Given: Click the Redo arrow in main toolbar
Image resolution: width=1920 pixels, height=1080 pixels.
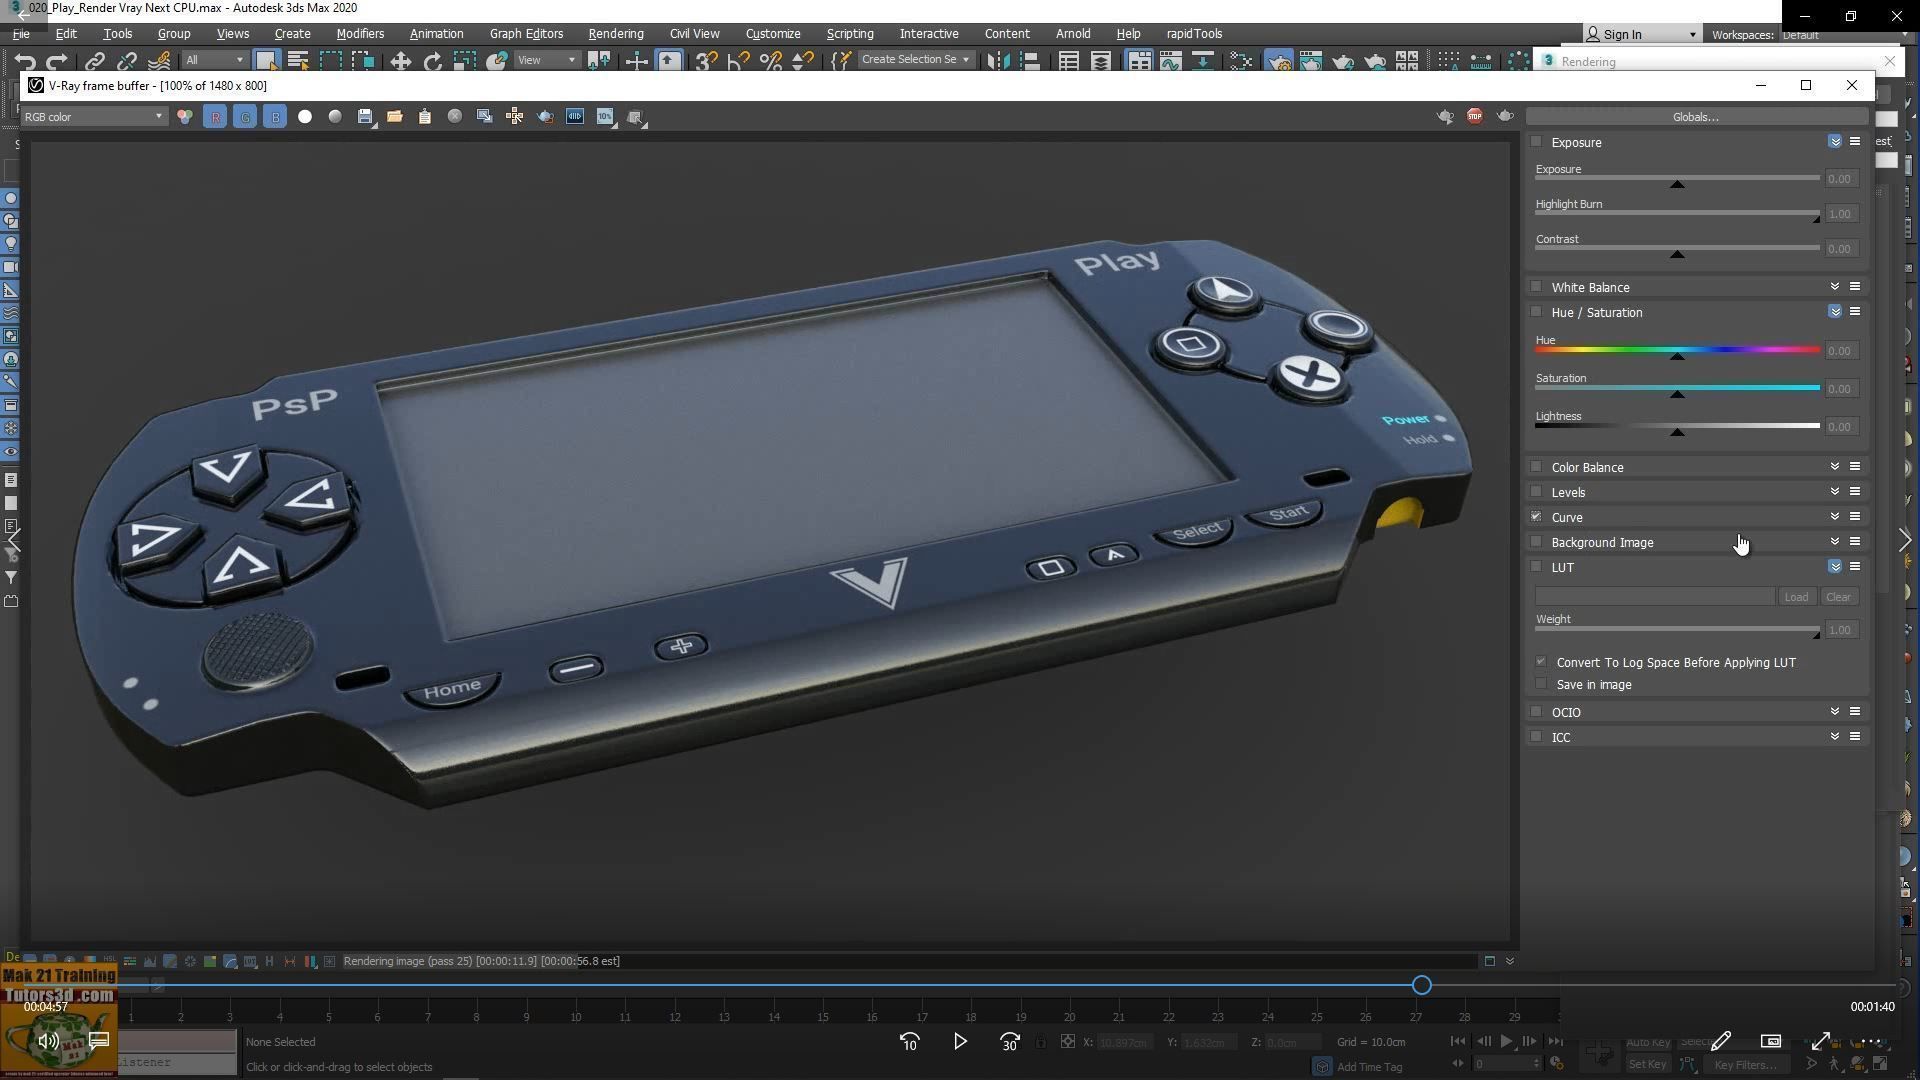Looking at the screenshot, I should click(x=57, y=62).
